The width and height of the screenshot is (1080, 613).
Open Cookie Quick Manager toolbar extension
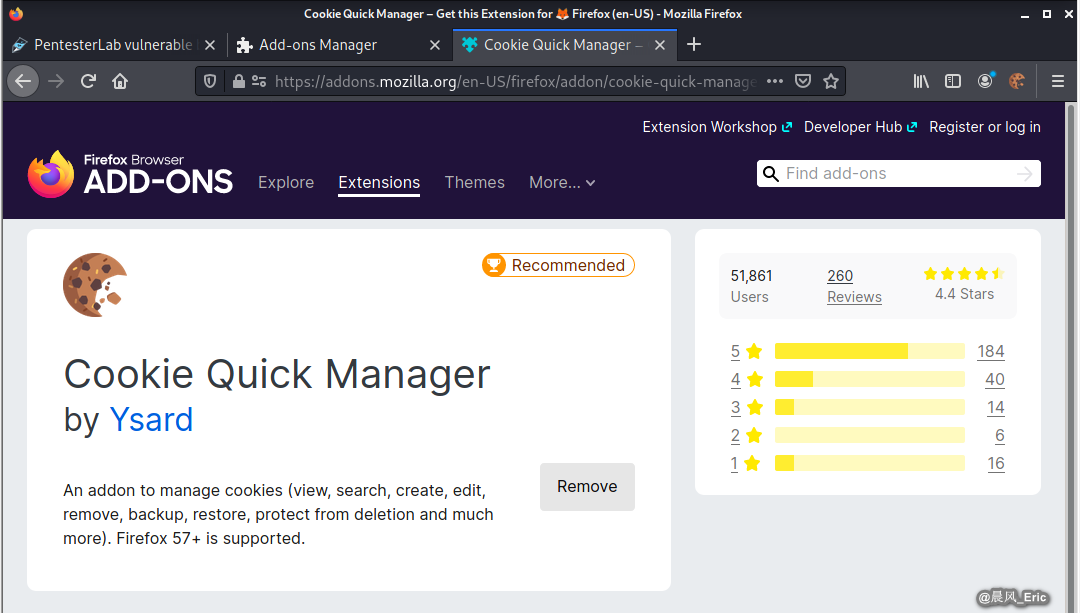[1017, 81]
